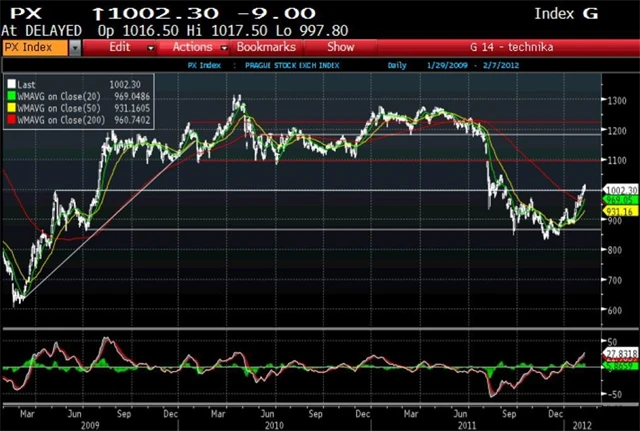Click the 27.8318 indicator value tag
The image size is (640, 431).
(620, 354)
